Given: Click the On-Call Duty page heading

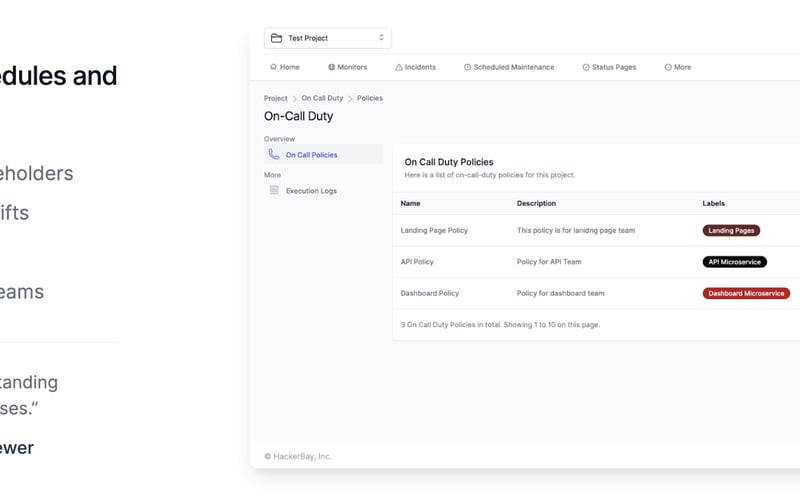Looking at the screenshot, I should coord(298,116).
